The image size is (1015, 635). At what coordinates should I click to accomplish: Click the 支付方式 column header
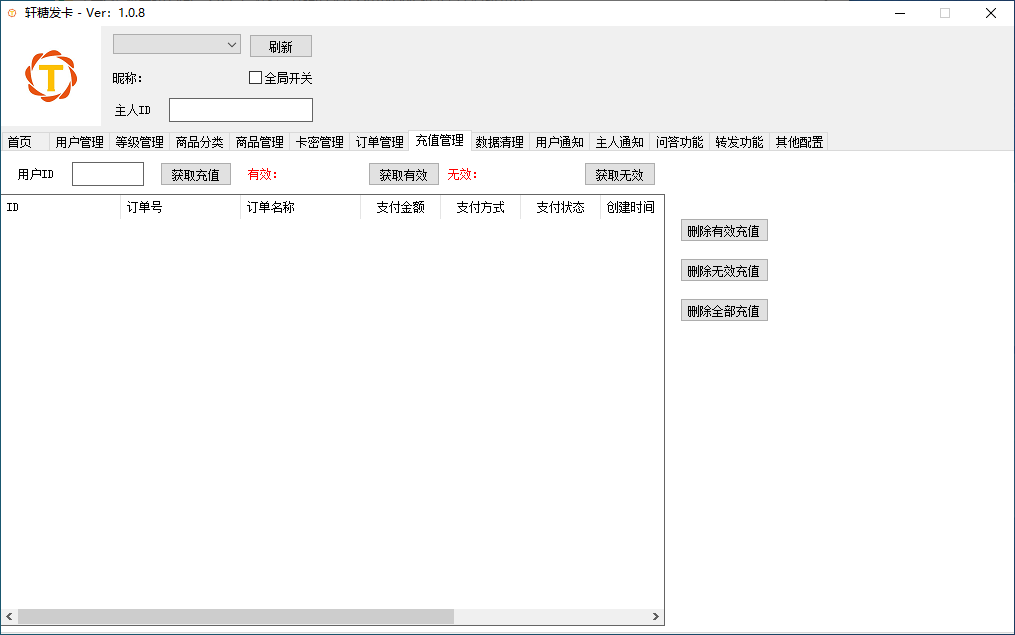480,207
